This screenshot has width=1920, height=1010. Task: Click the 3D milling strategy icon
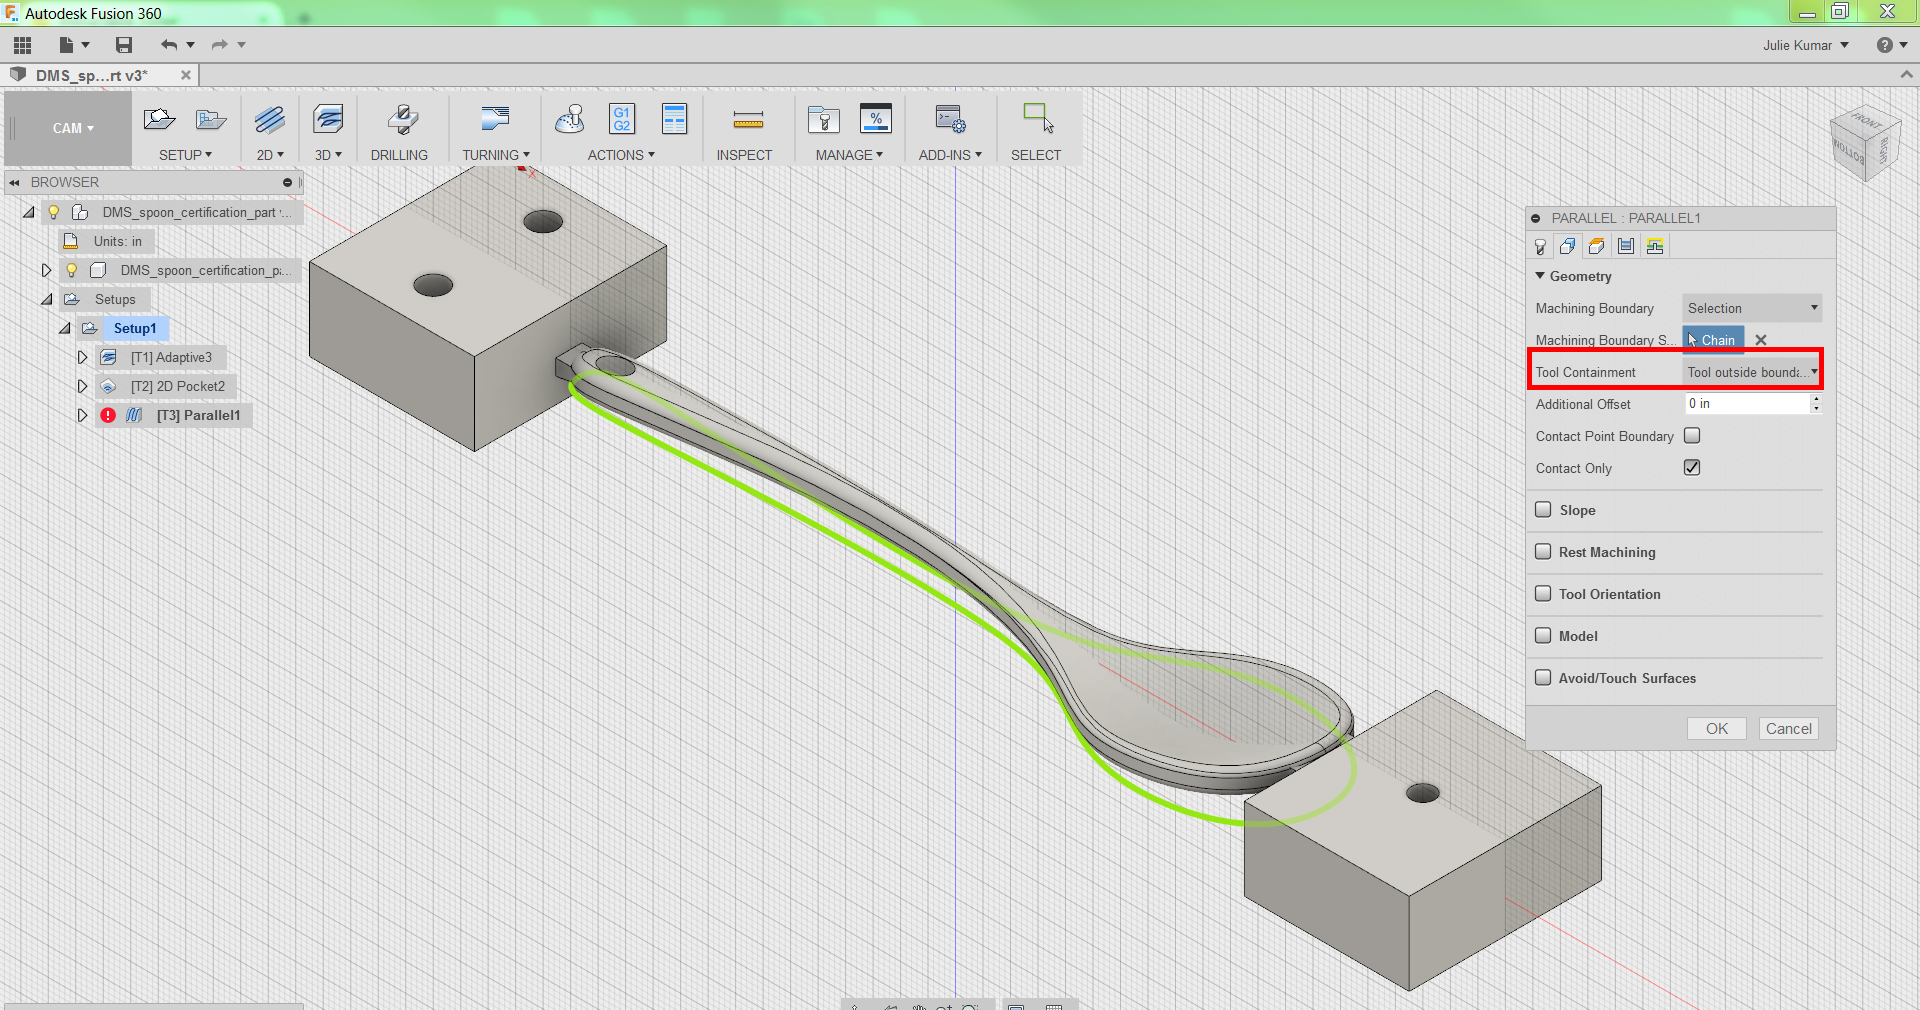pyautogui.click(x=328, y=120)
